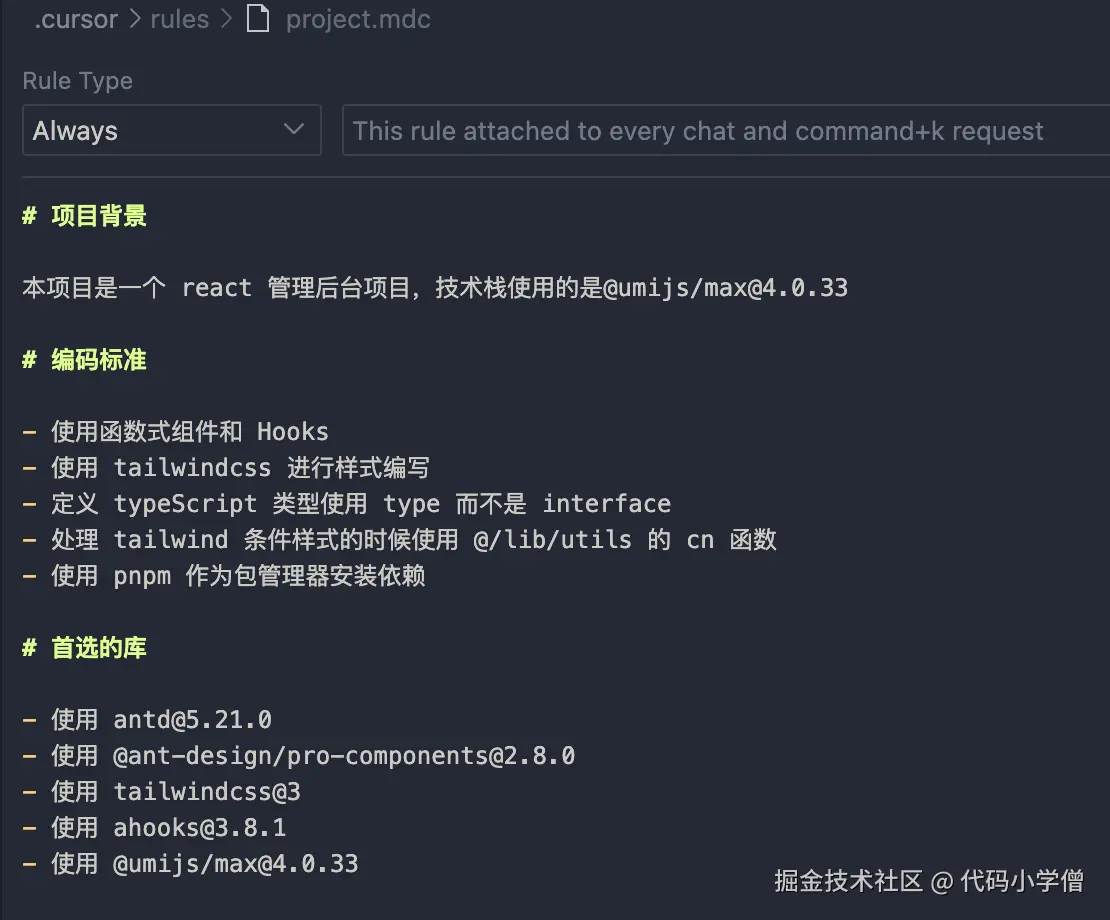
Task: Place cursor on the @umijs/max@4.0.33 project description line
Action: (x=435, y=288)
